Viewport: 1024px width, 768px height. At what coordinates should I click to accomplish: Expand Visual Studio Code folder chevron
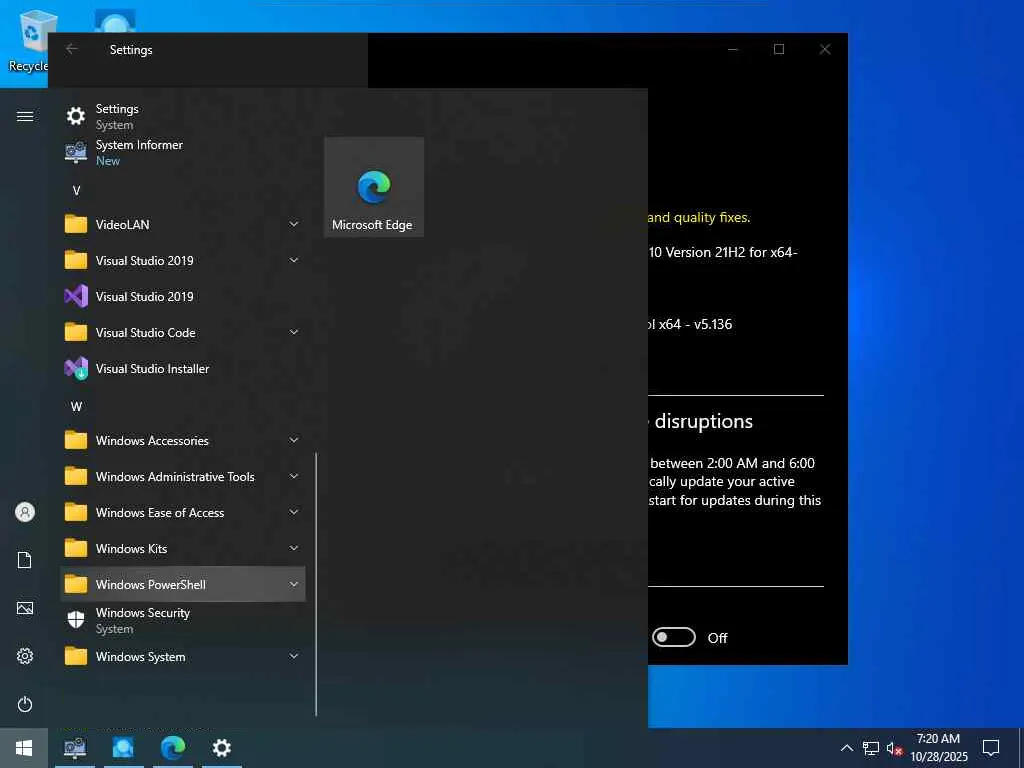click(x=294, y=332)
